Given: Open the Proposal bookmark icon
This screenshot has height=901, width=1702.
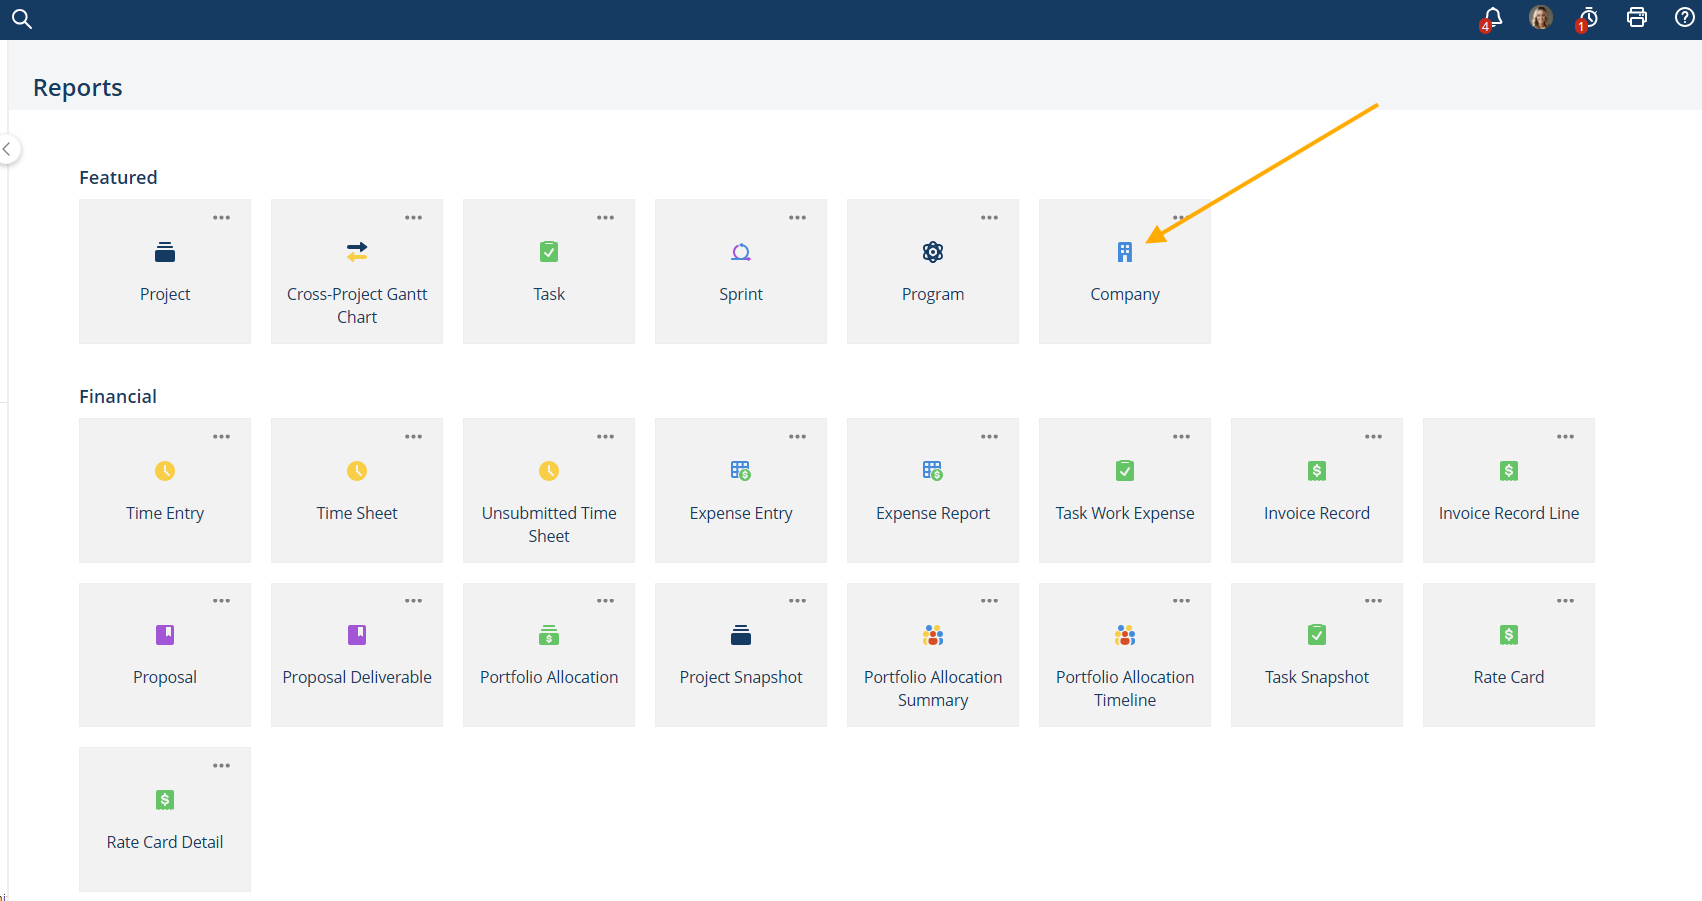Looking at the screenshot, I should [165, 635].
